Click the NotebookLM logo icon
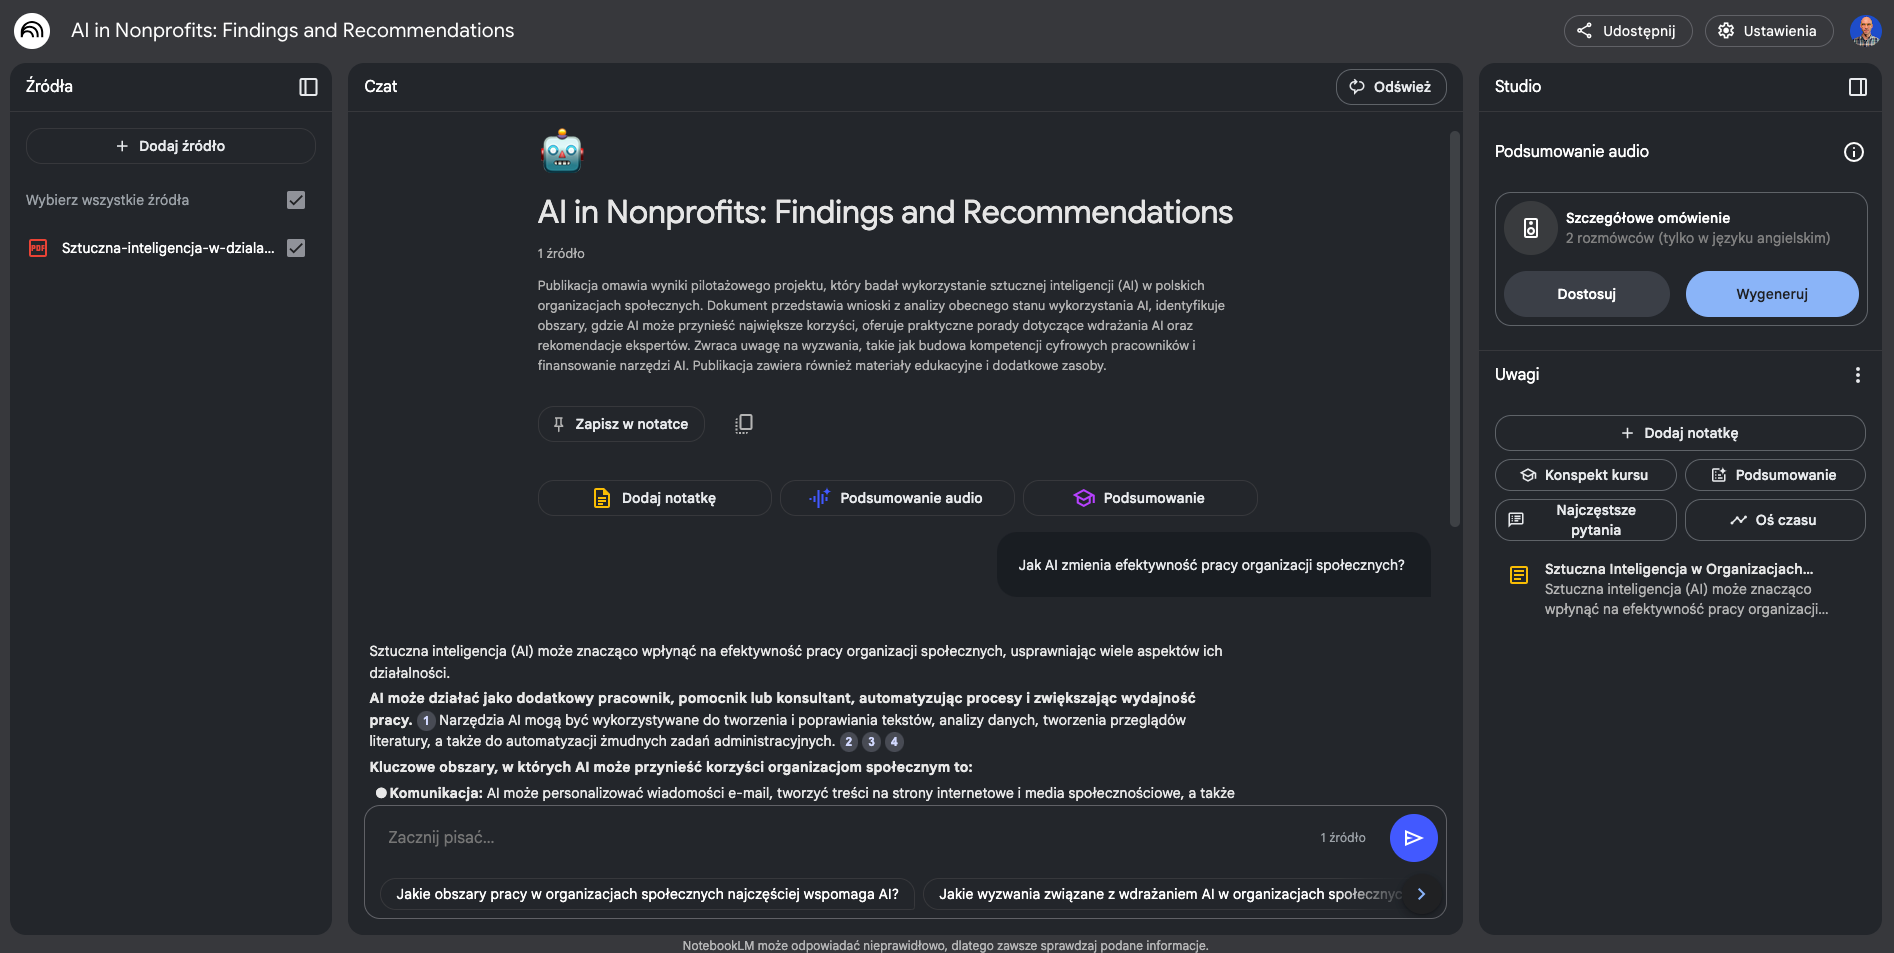This screenshot has height=953, width=1894. tap(32, 31)
